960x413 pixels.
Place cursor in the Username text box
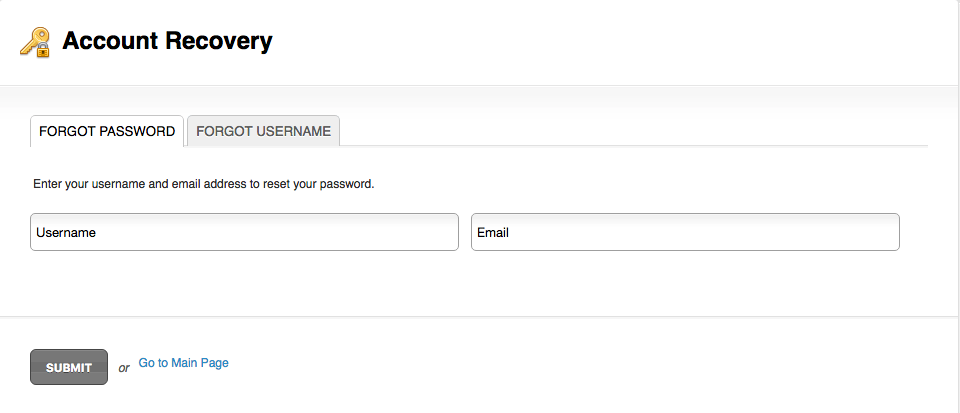[244, 232]
